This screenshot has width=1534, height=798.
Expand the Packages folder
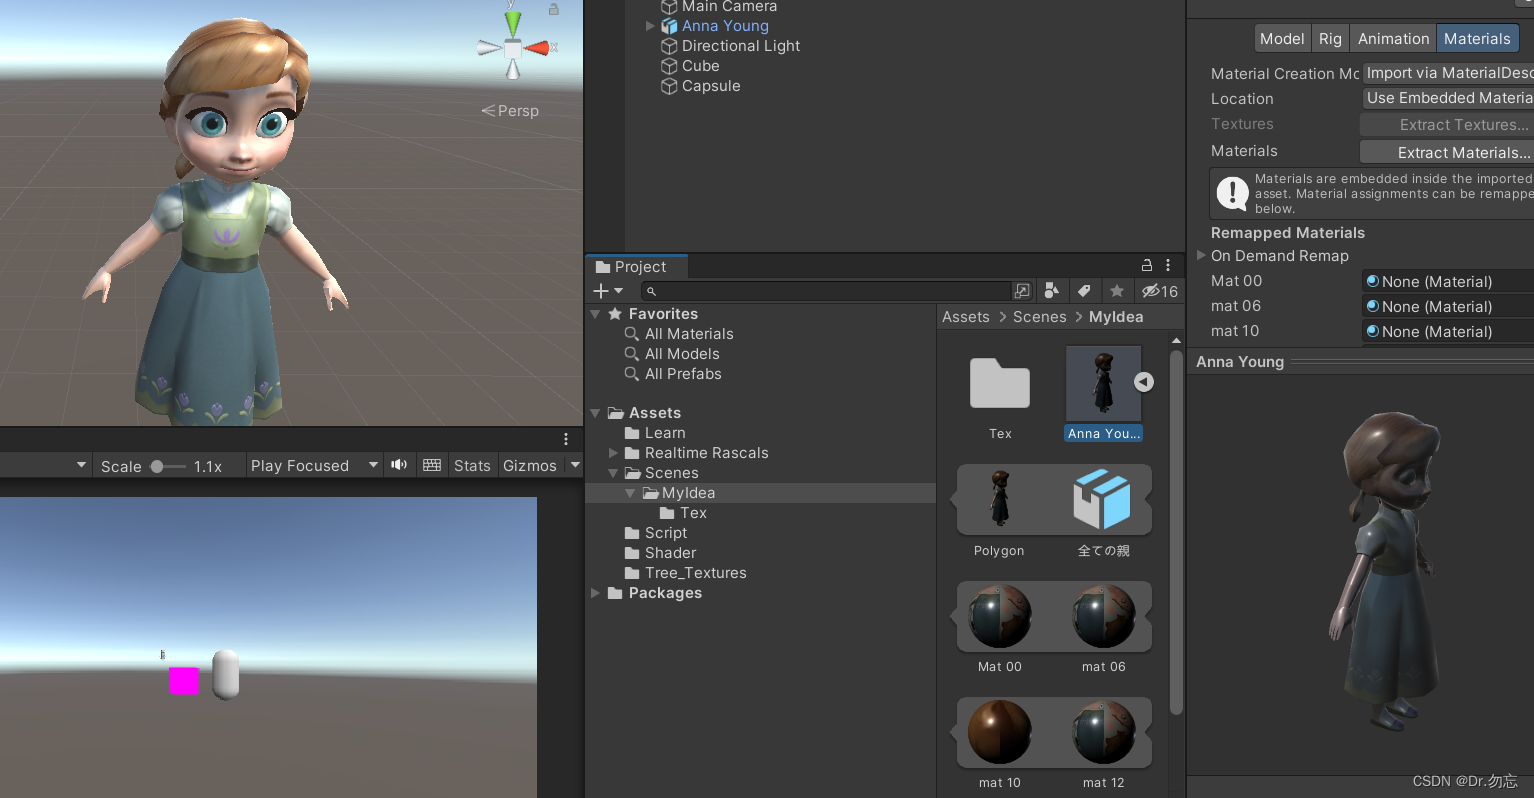(596, 593)
